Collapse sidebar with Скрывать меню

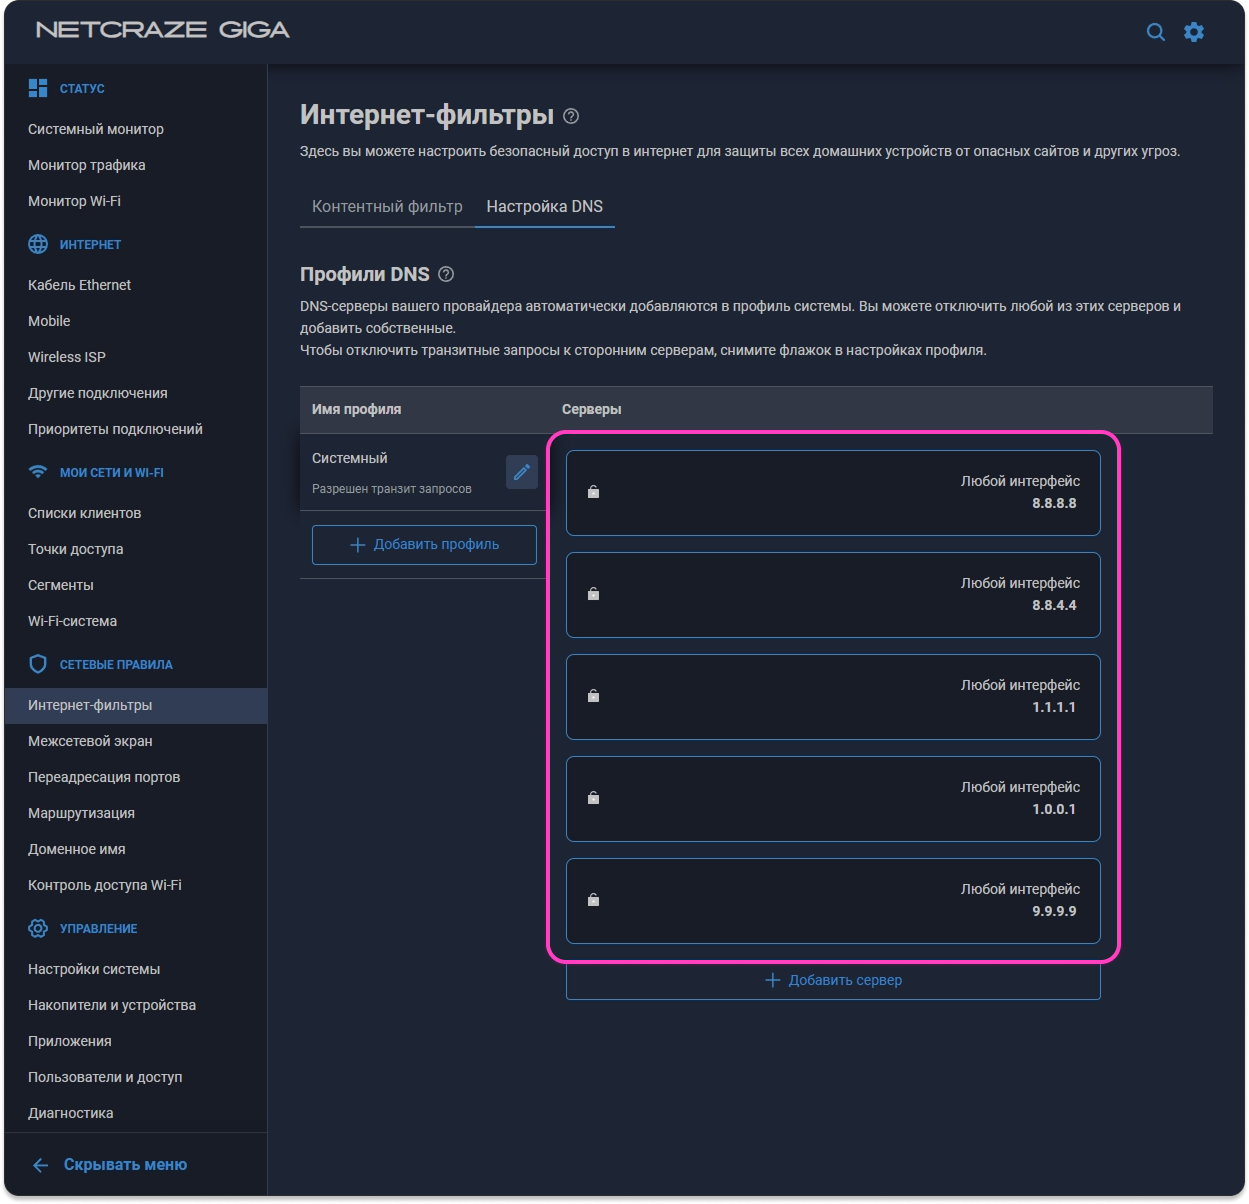coord(110,1164)
